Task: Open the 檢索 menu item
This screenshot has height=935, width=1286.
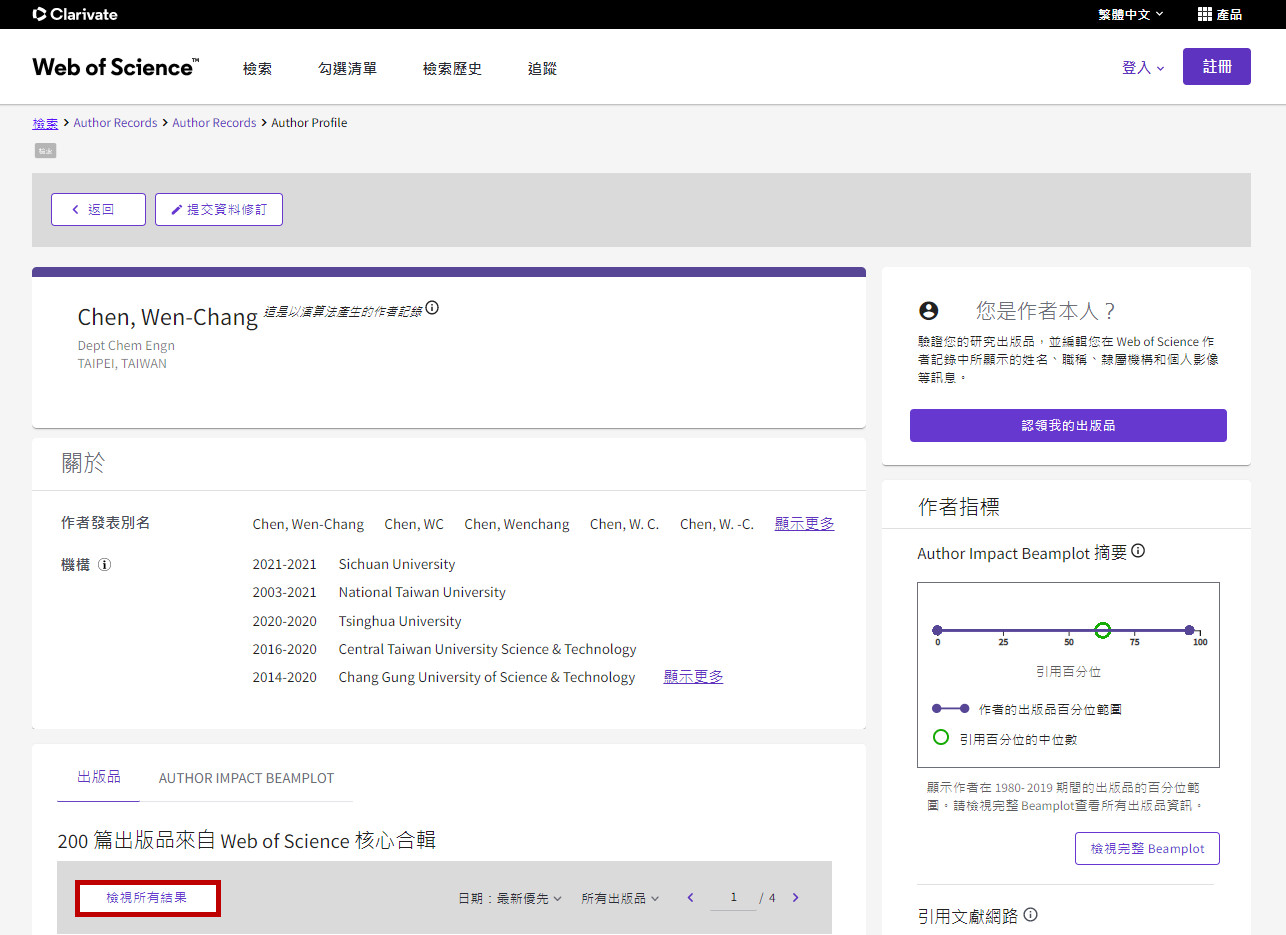Action: click(257, 68)
